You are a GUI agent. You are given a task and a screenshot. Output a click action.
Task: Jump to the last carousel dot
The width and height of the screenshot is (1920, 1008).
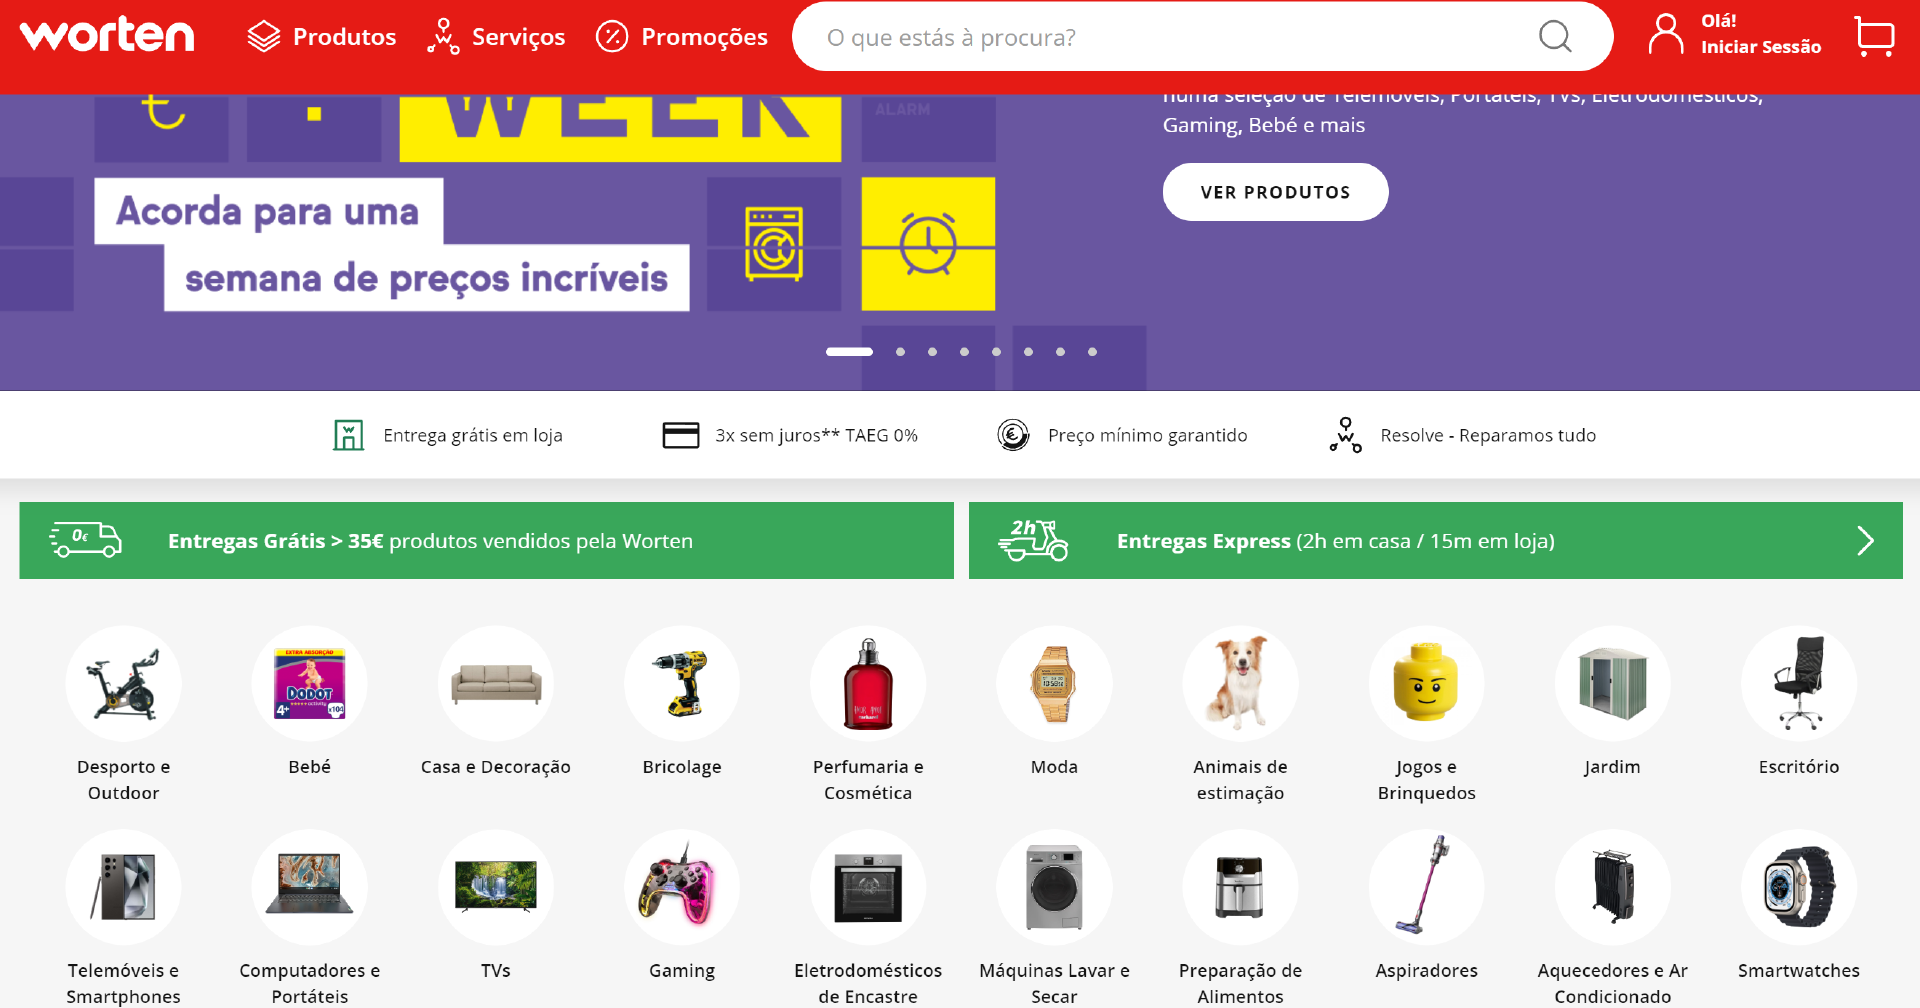(1092, 352)
